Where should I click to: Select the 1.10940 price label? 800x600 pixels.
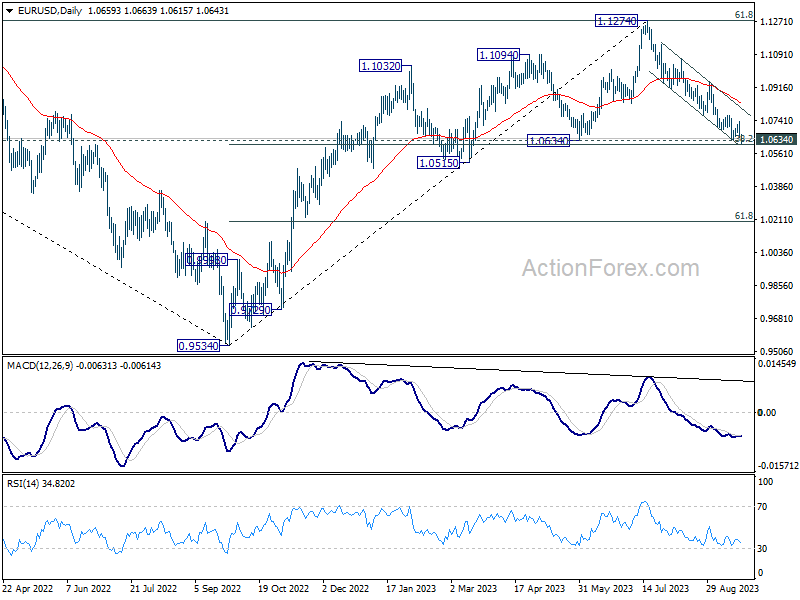[498, 55]
